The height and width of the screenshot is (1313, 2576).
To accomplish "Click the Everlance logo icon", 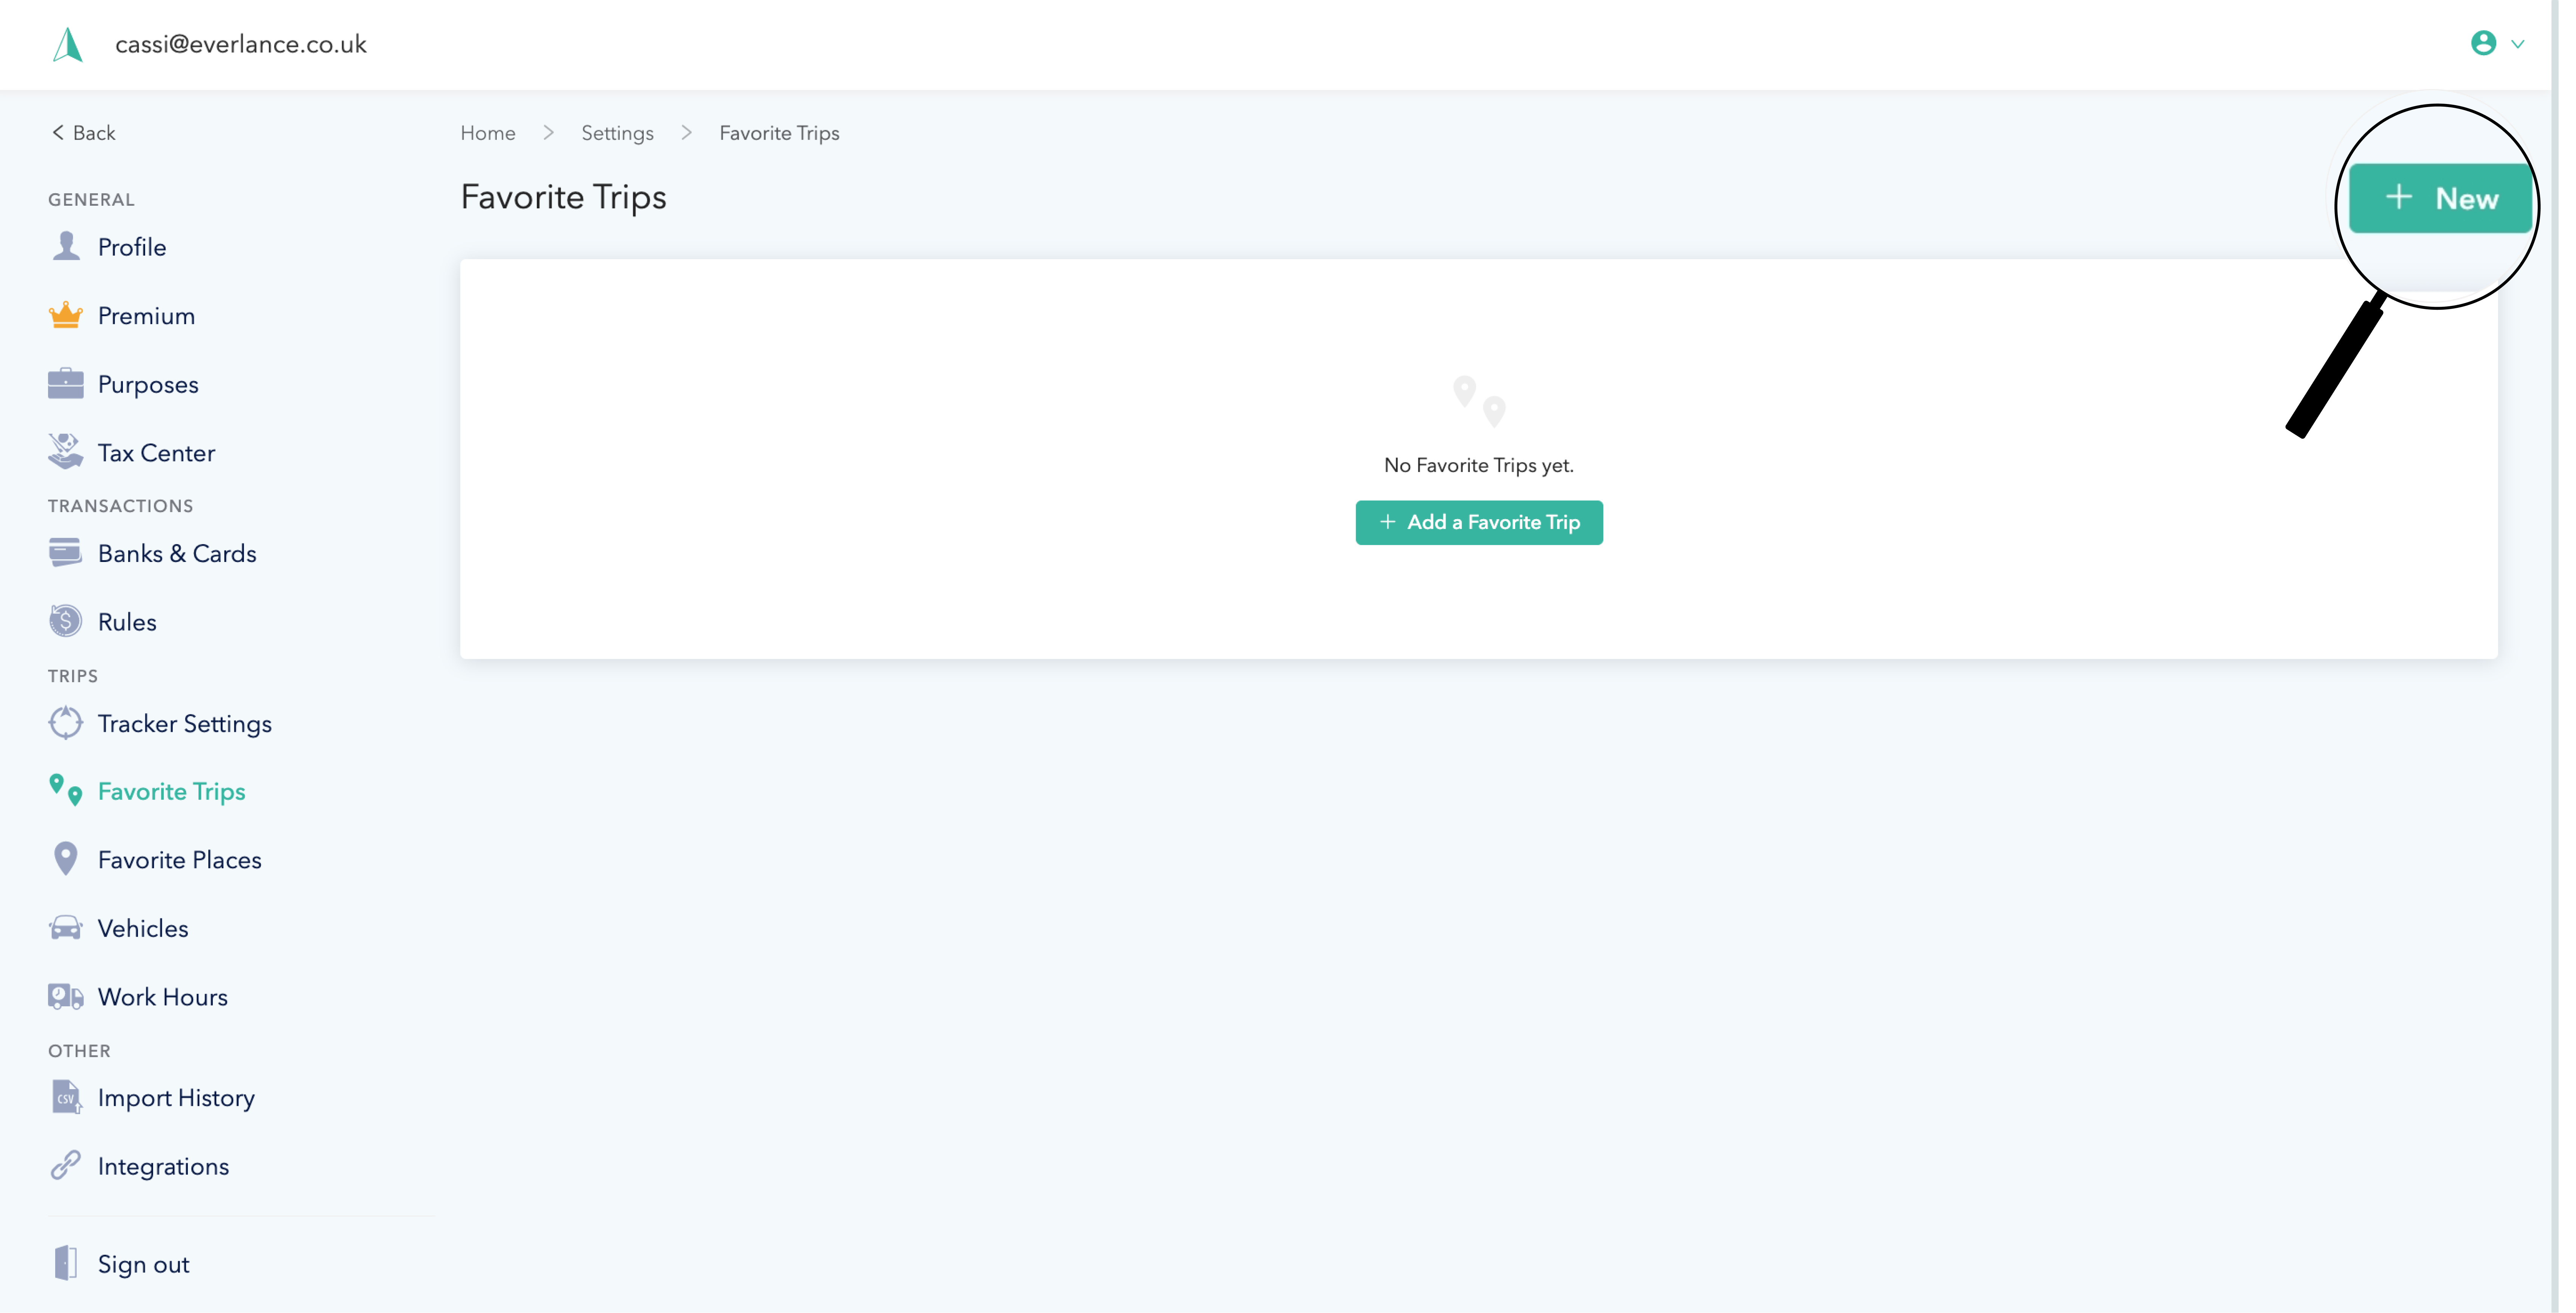I will point(68,45).
